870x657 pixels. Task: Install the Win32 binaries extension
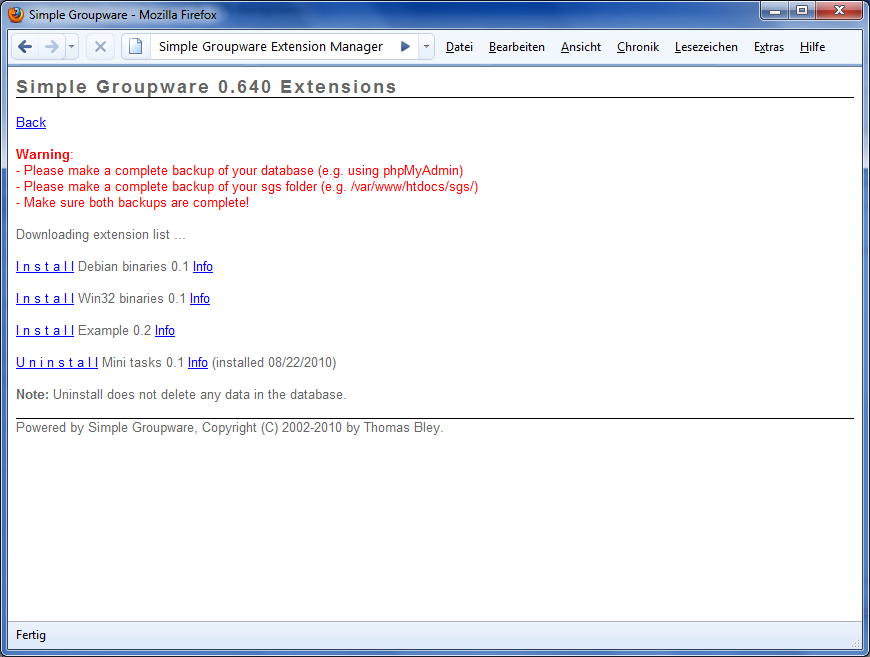click(x=45, y=299)
